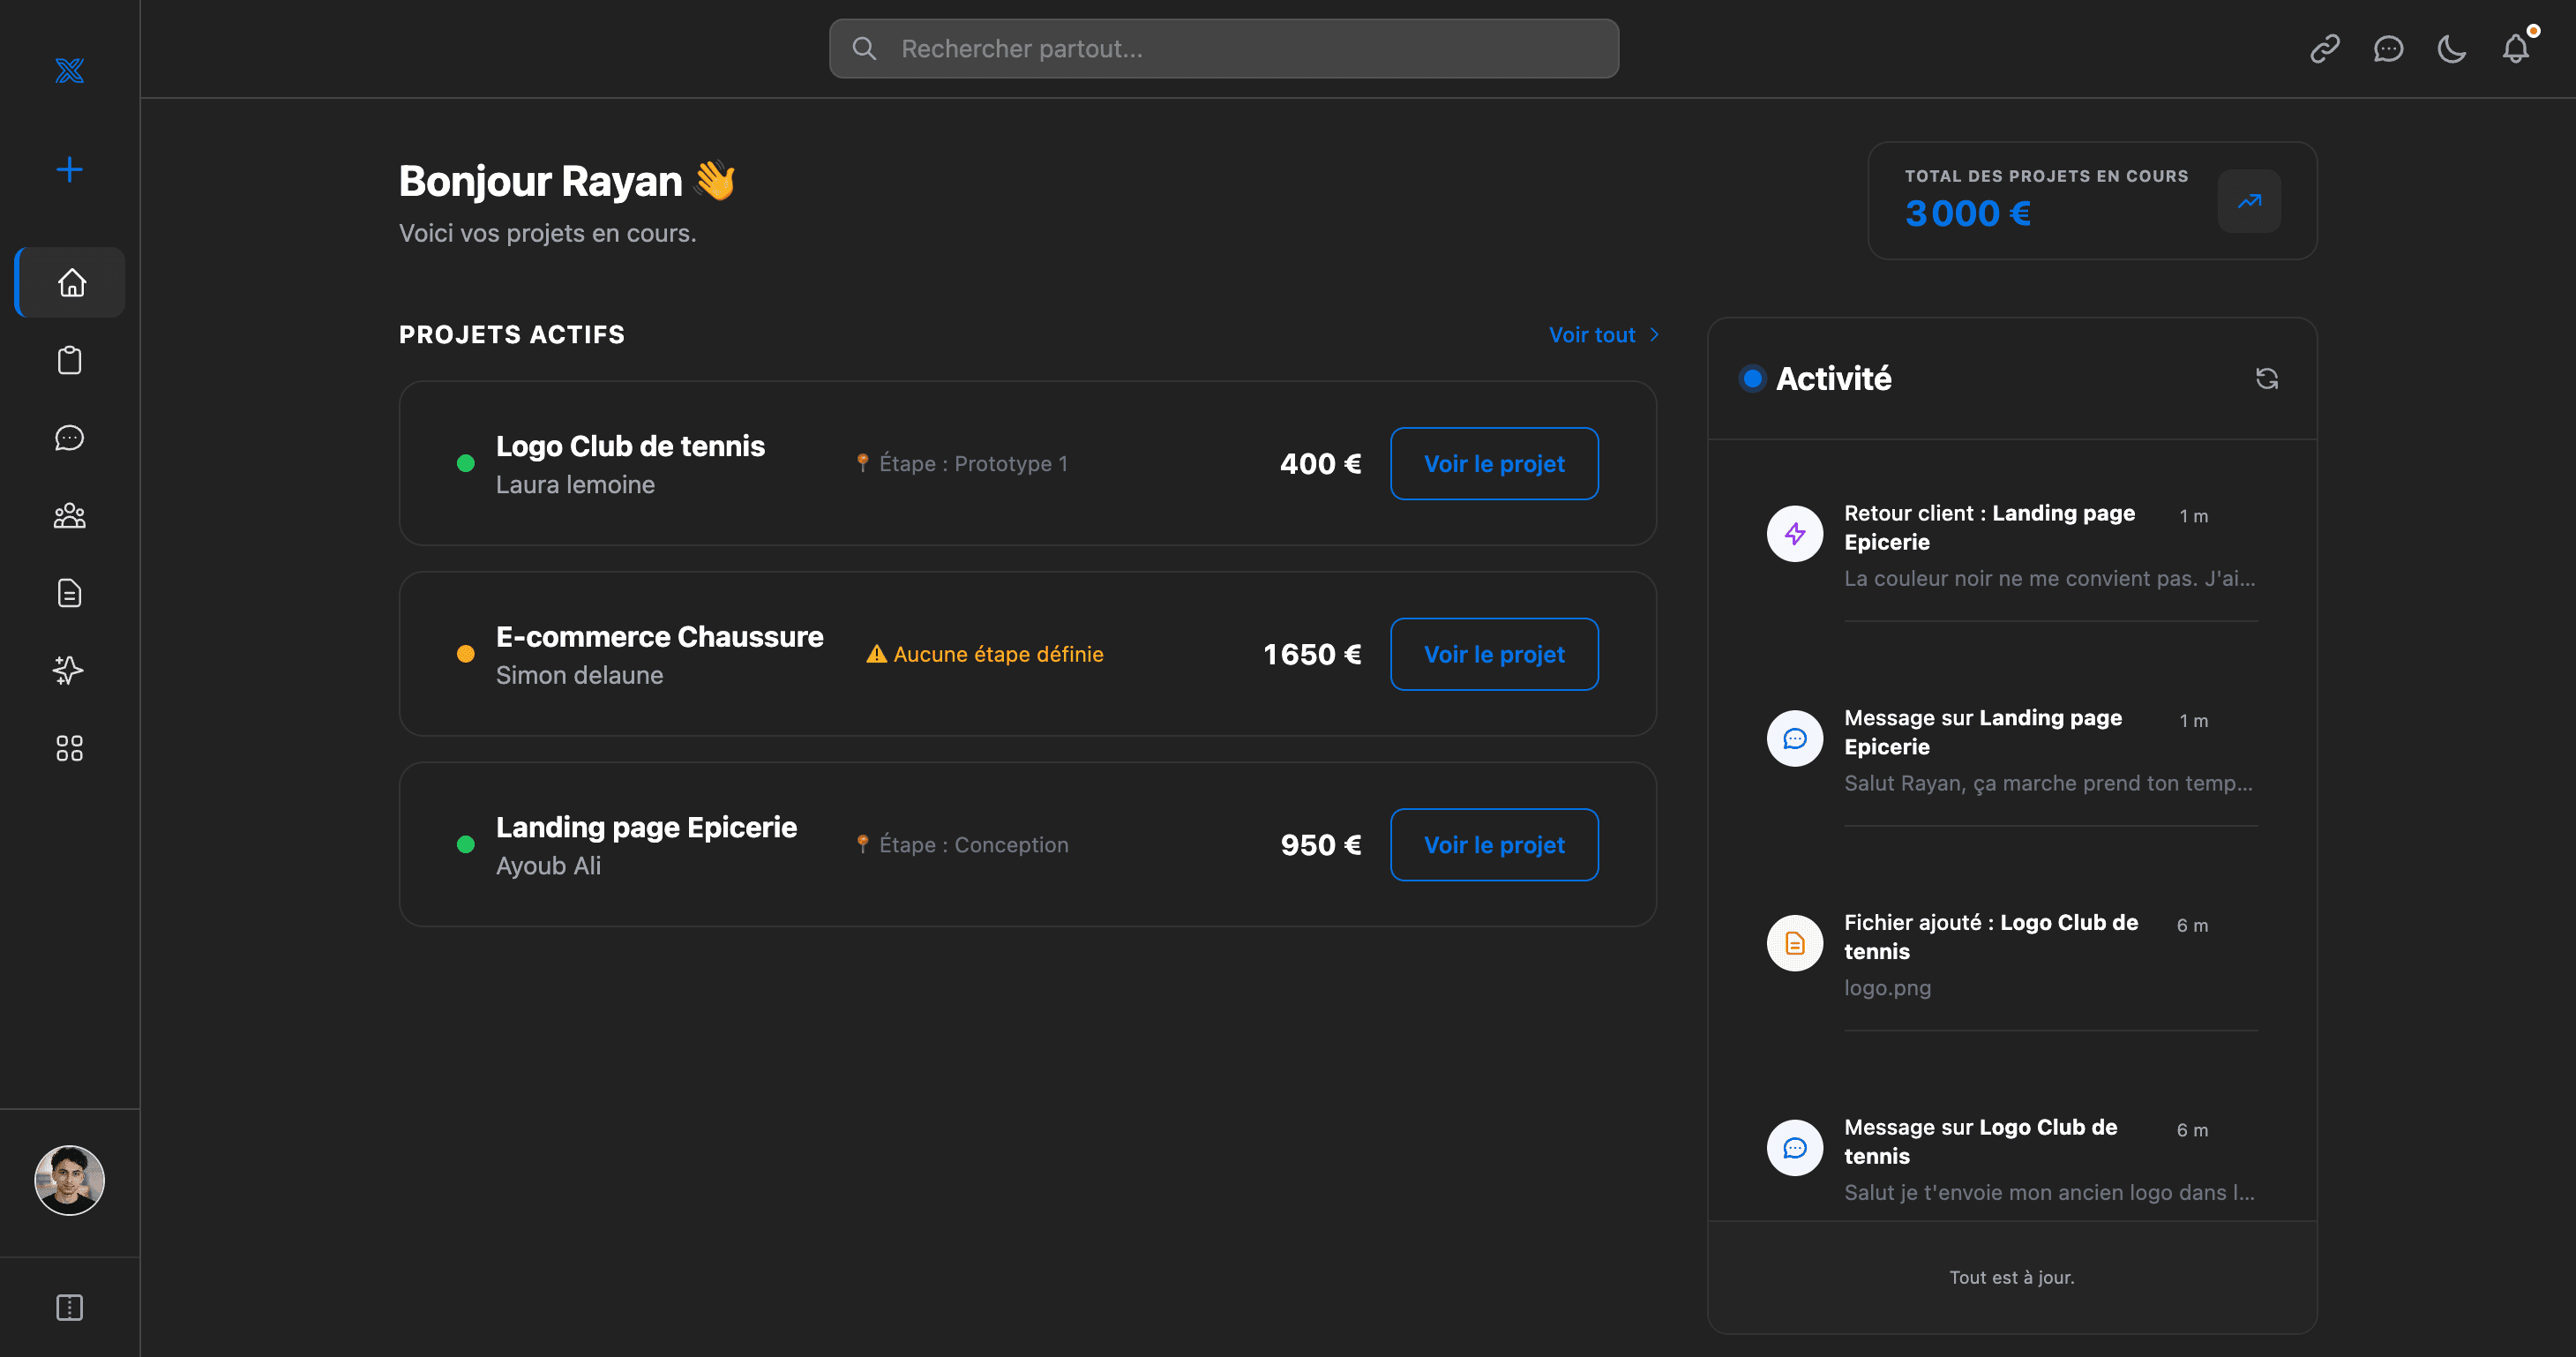Collapse the sidebar with the bottom panel icon
The width and height of the screenshot is (2576, 1357).
[x=69, y=1307]
